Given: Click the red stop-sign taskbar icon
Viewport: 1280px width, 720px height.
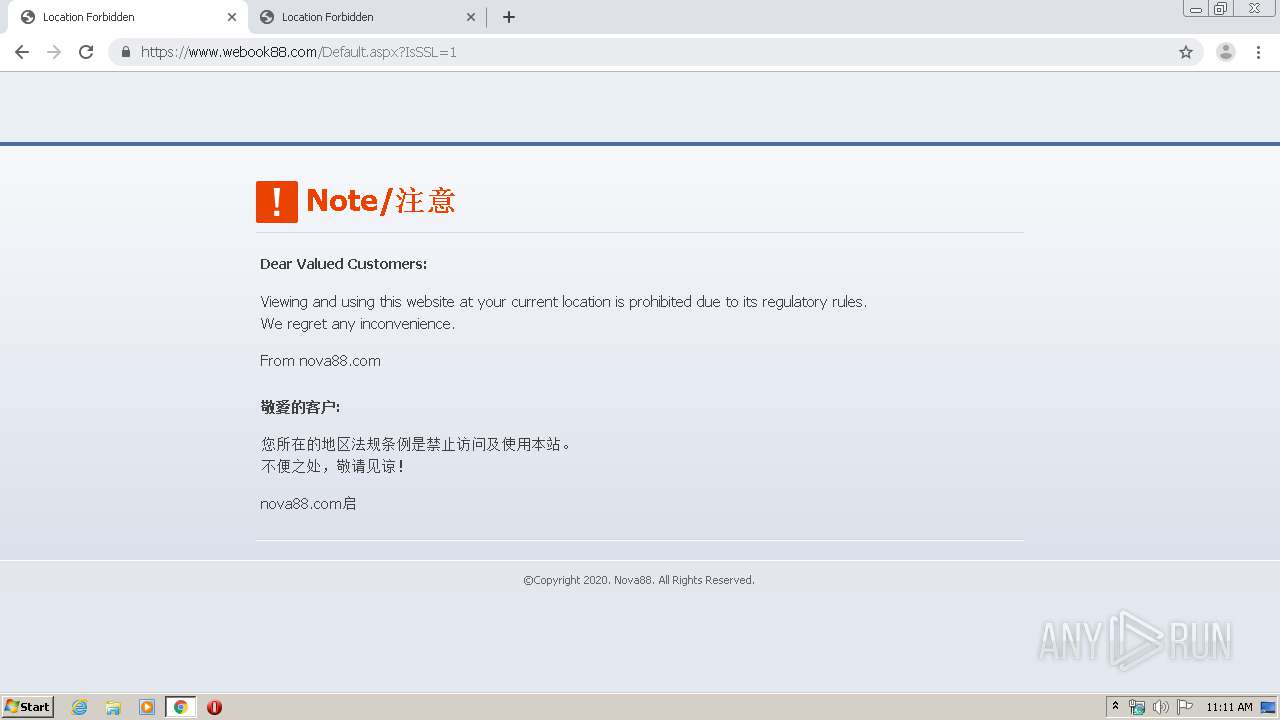Looking at the screenshot, I should tap(214, 707).
